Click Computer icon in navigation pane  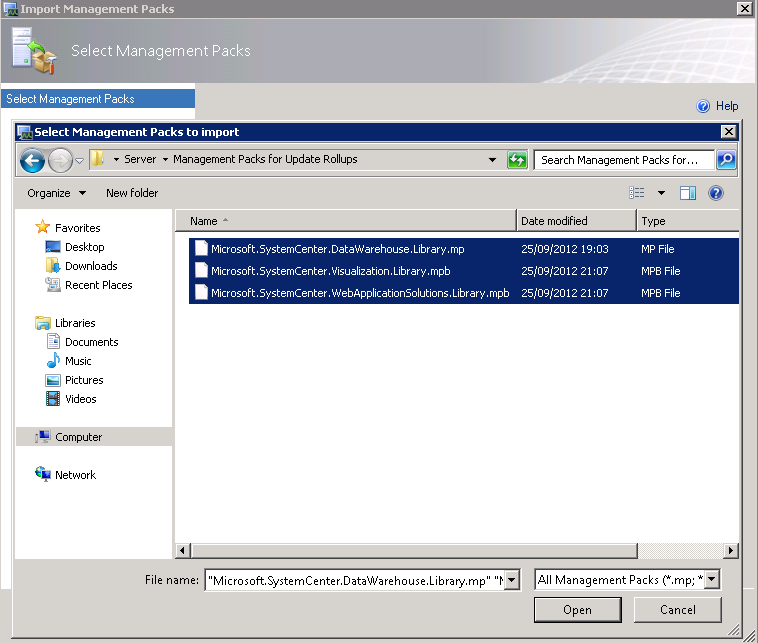tap(43, 437)
